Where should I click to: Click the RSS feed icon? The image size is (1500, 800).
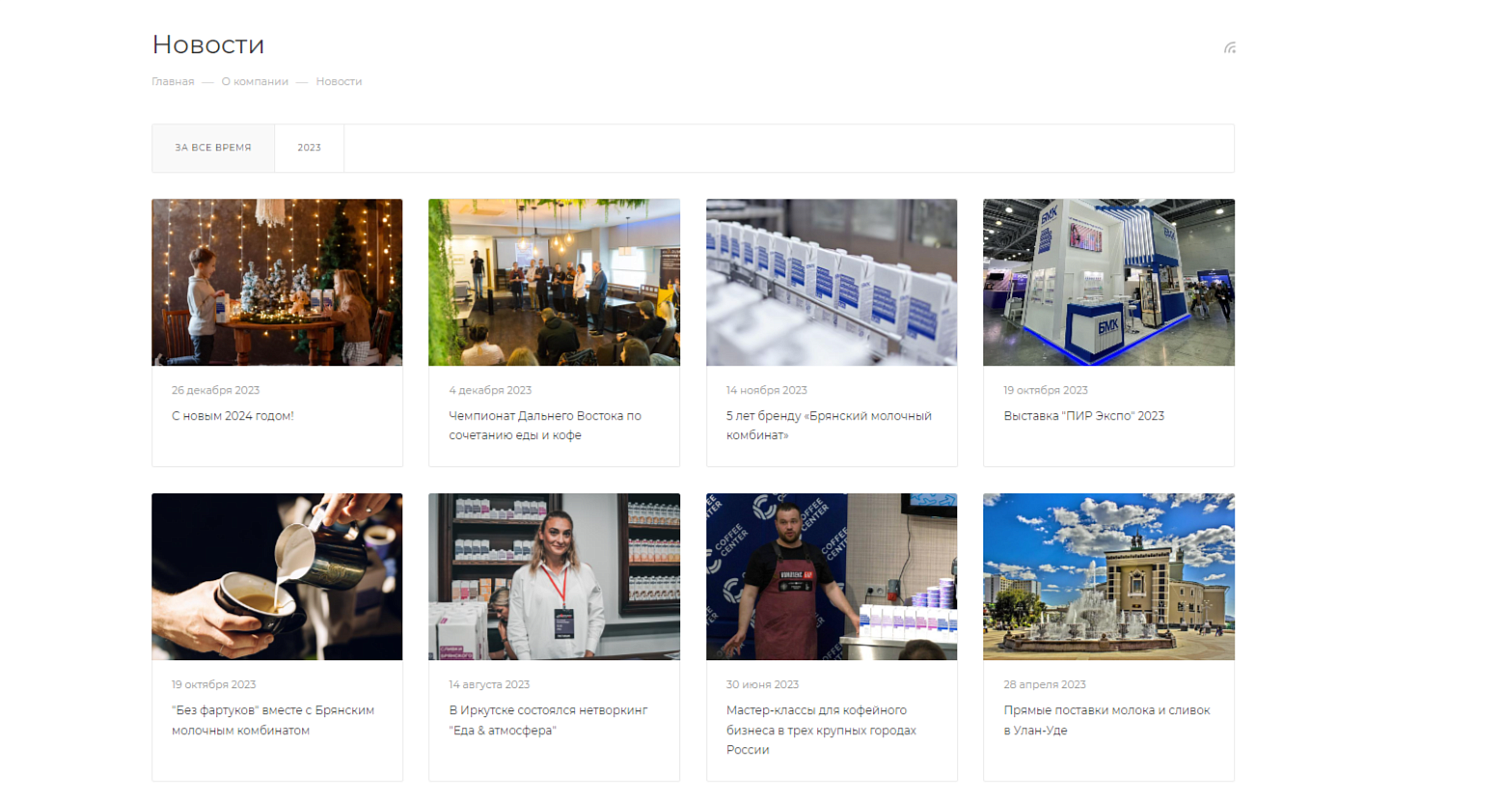pos(1229,48)
